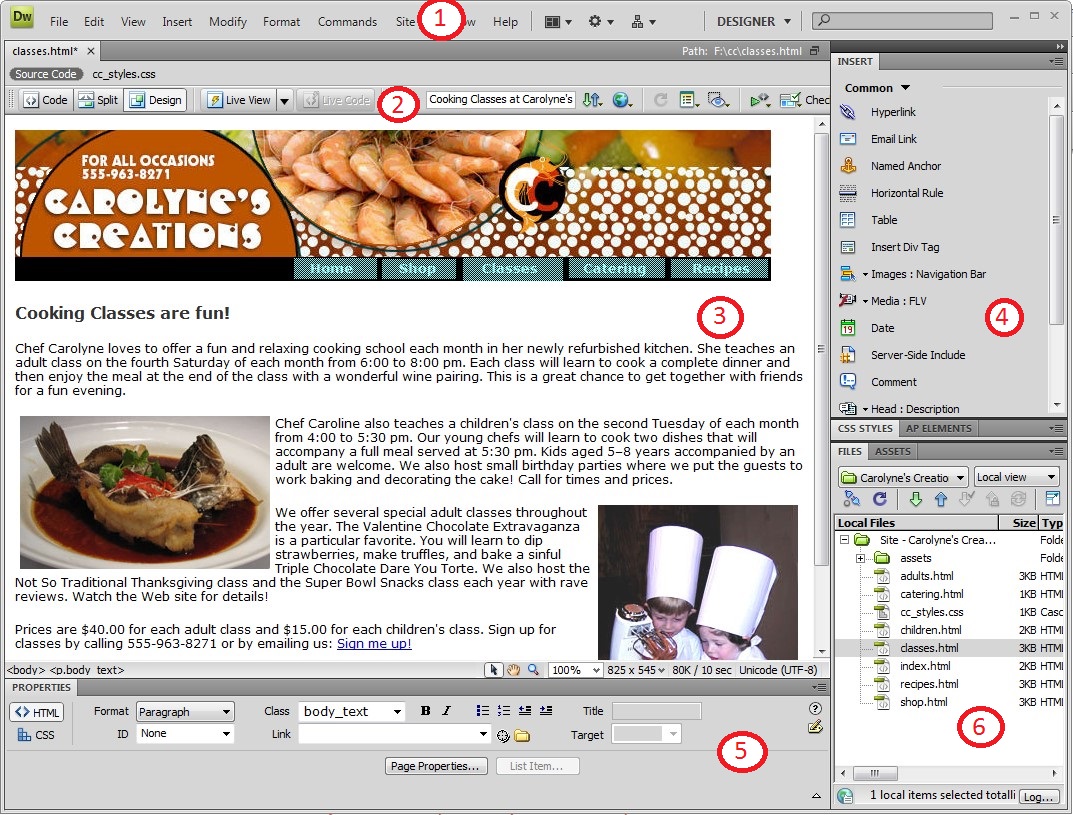Open the Carolyne's Creations site dropdown
Image resolution: width=1073 pixels, height=815 pixels.
point(903,477)
